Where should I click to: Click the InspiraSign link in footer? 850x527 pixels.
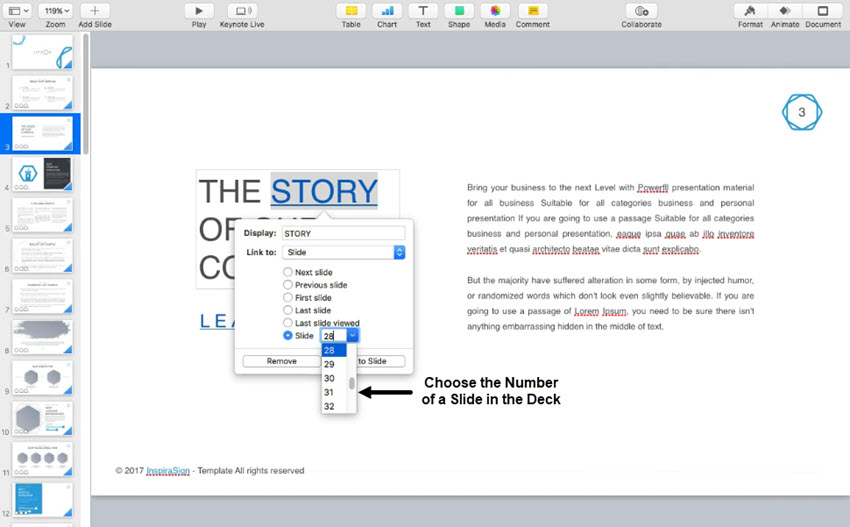click(x=168, y=471)
